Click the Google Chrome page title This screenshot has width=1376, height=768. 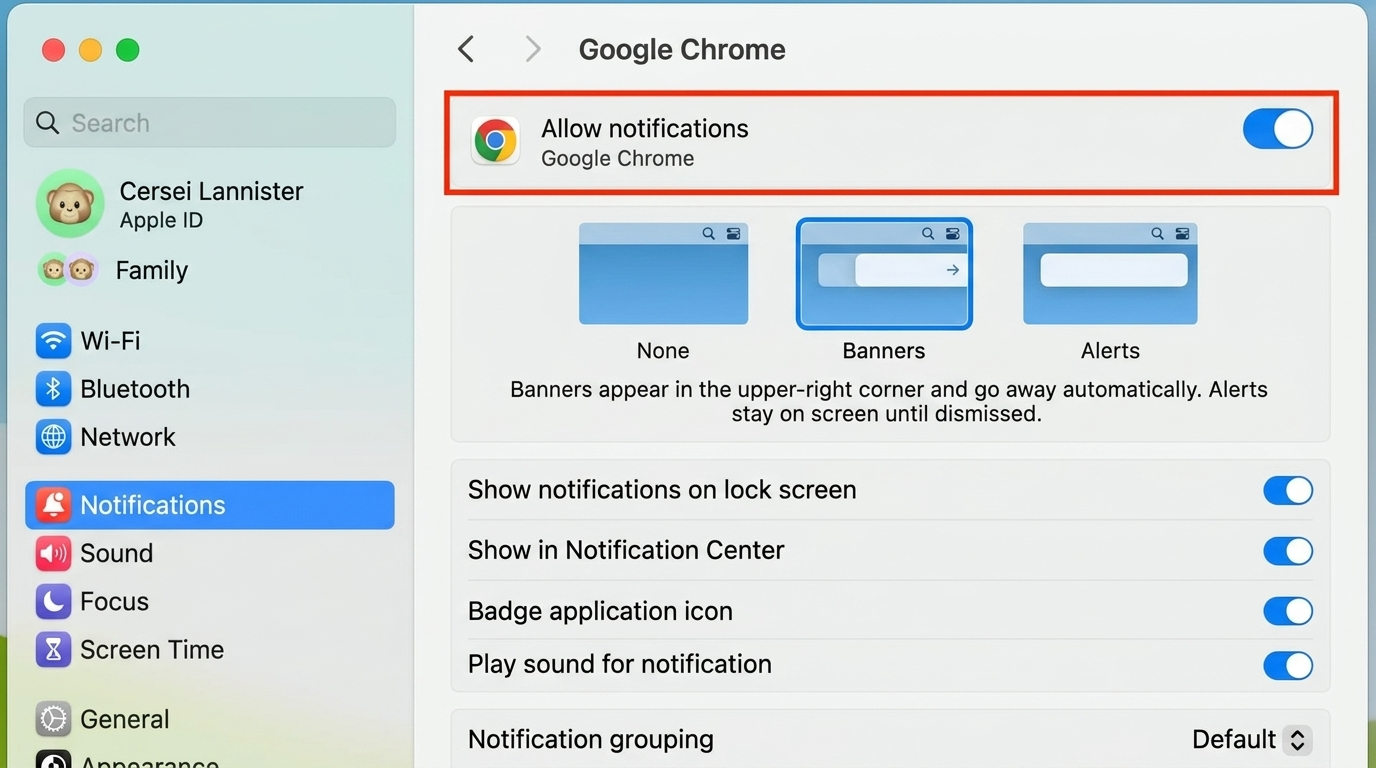tap(682, 50)
